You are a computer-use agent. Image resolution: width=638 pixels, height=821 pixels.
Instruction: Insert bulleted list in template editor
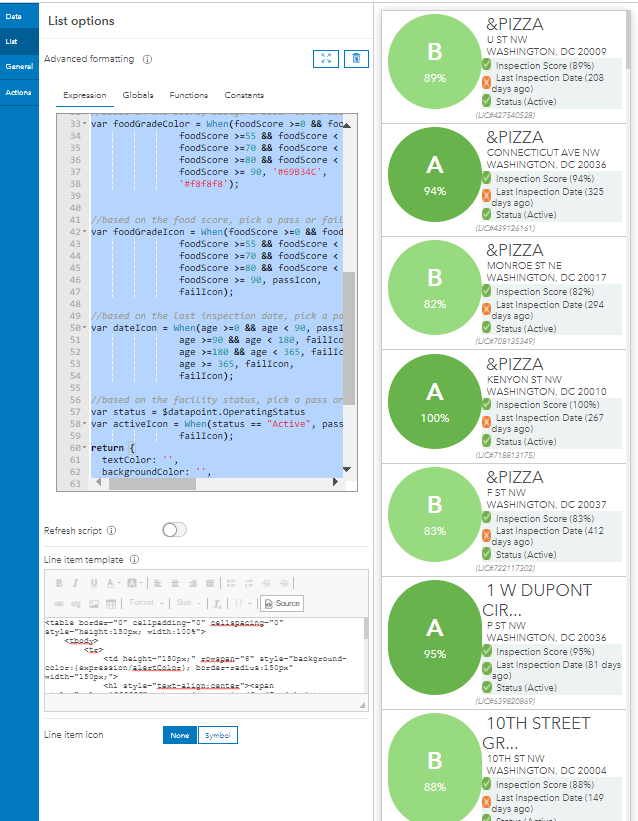point(231,583)
